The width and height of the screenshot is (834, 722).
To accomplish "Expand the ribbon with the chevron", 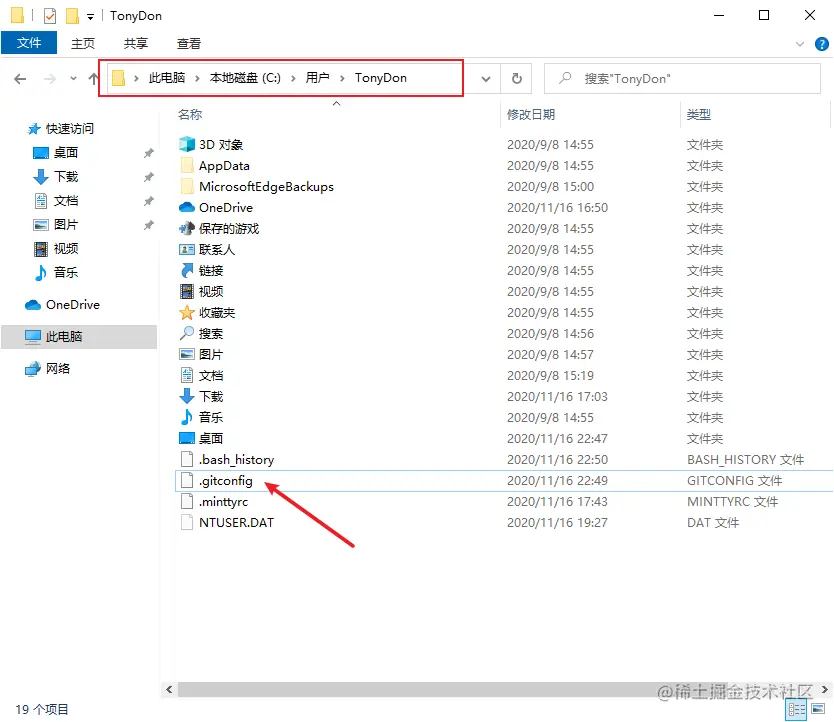I will (799, 44).
